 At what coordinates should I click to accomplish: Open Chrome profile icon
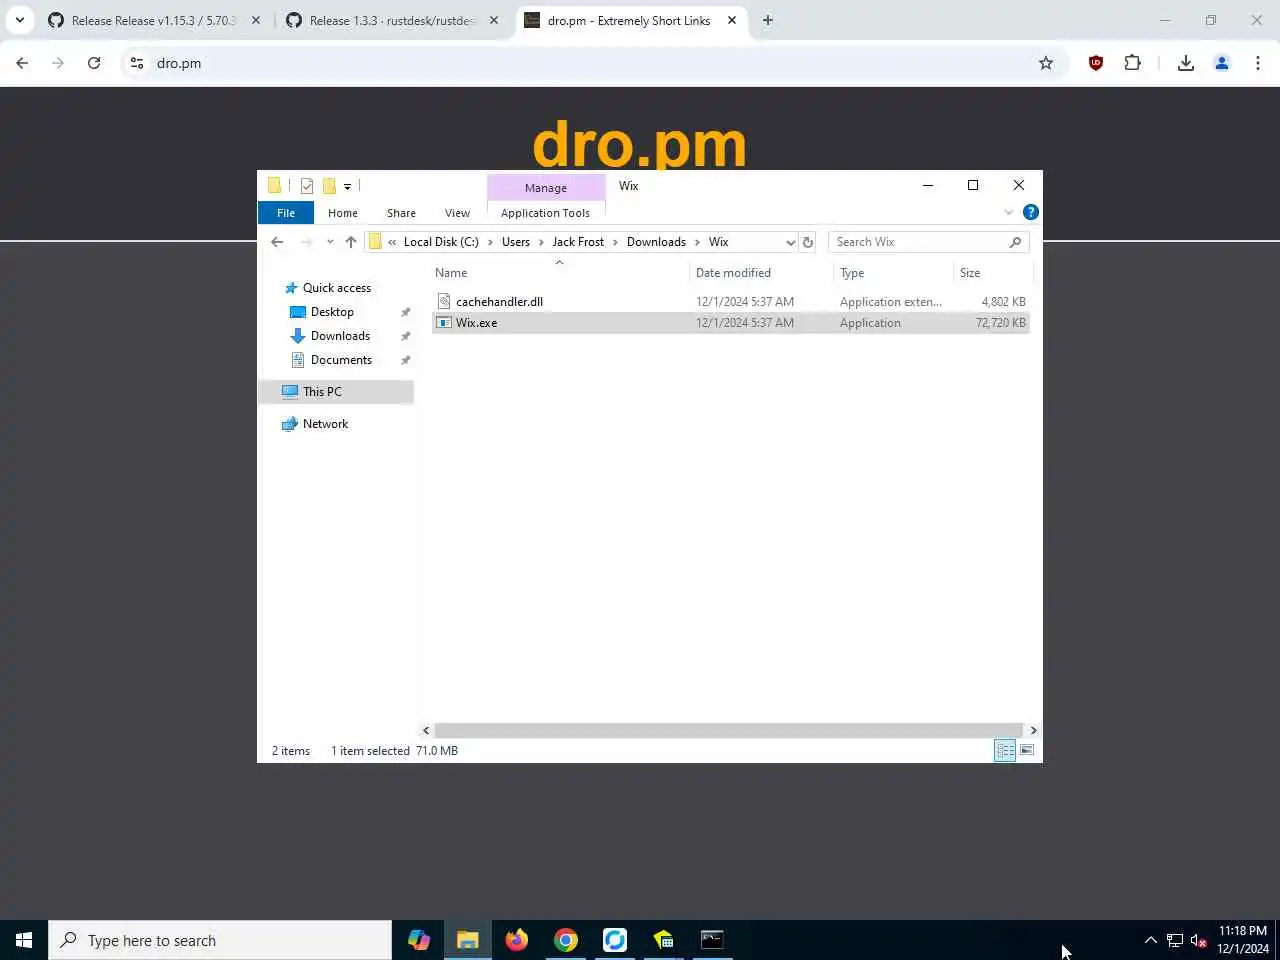pyautogui.click(x=1222, y=63)
